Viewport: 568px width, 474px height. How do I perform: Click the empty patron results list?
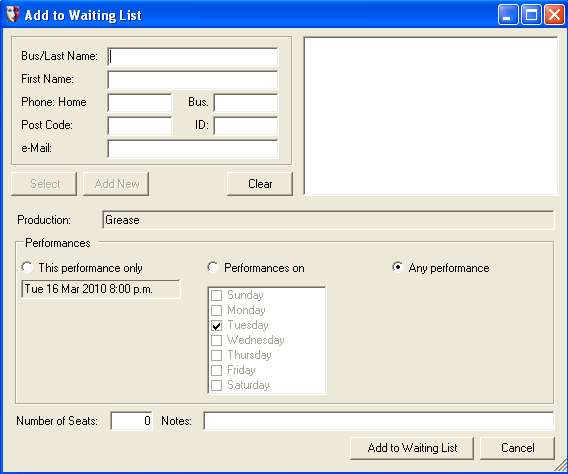(x=431, y=116)
